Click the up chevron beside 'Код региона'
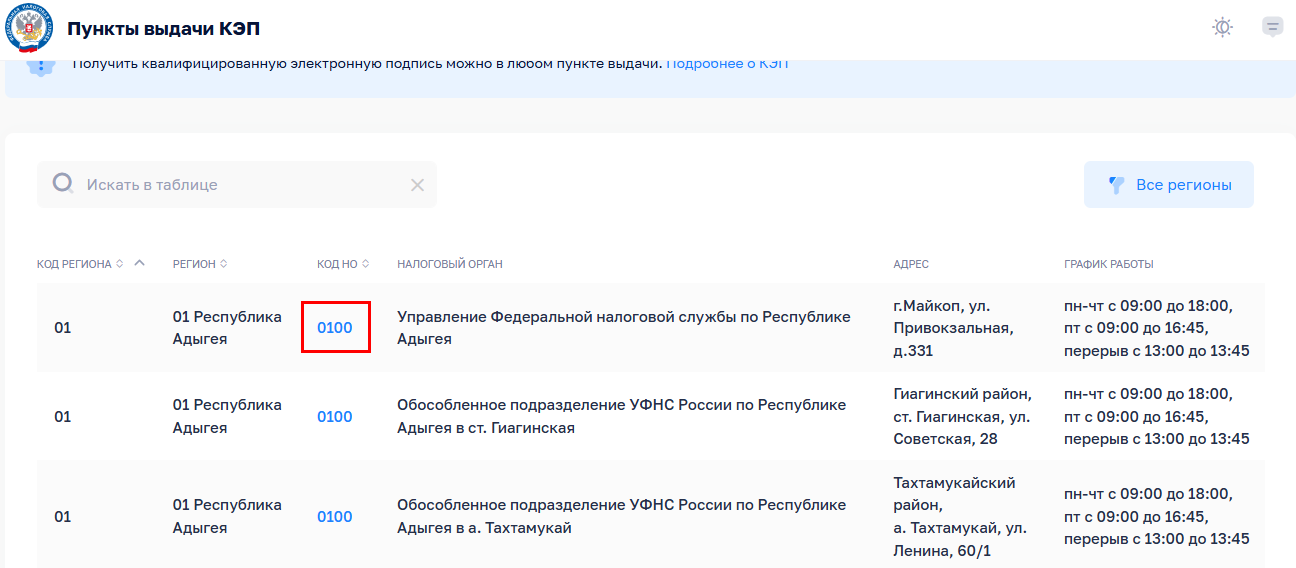1296x568 pixels. [139, 263]
